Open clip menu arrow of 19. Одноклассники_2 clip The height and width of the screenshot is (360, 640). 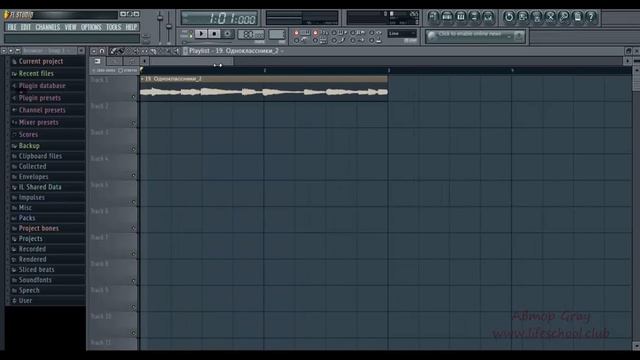tap(142, 78)
